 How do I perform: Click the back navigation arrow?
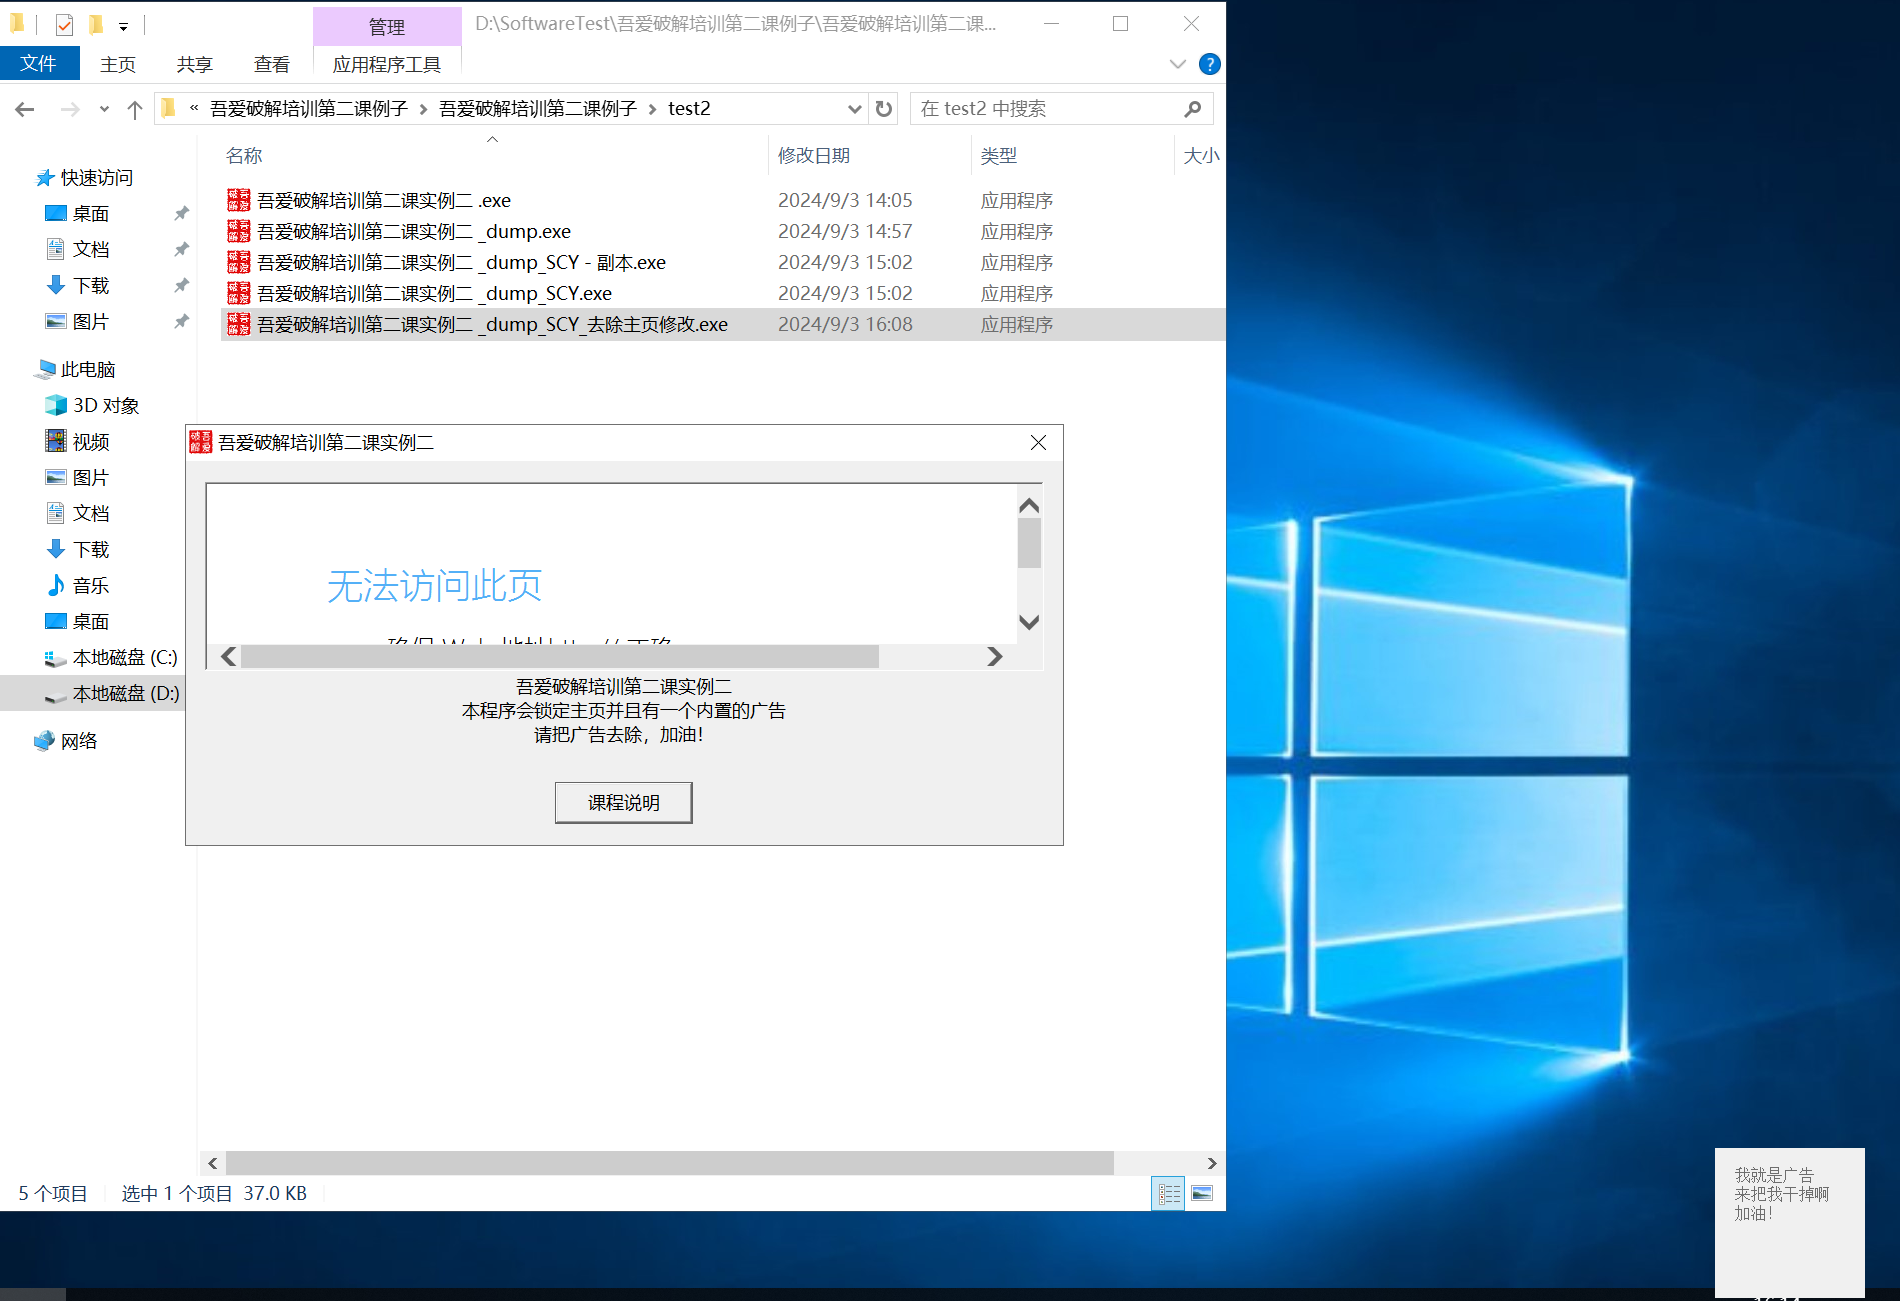(x=25, y=109)
